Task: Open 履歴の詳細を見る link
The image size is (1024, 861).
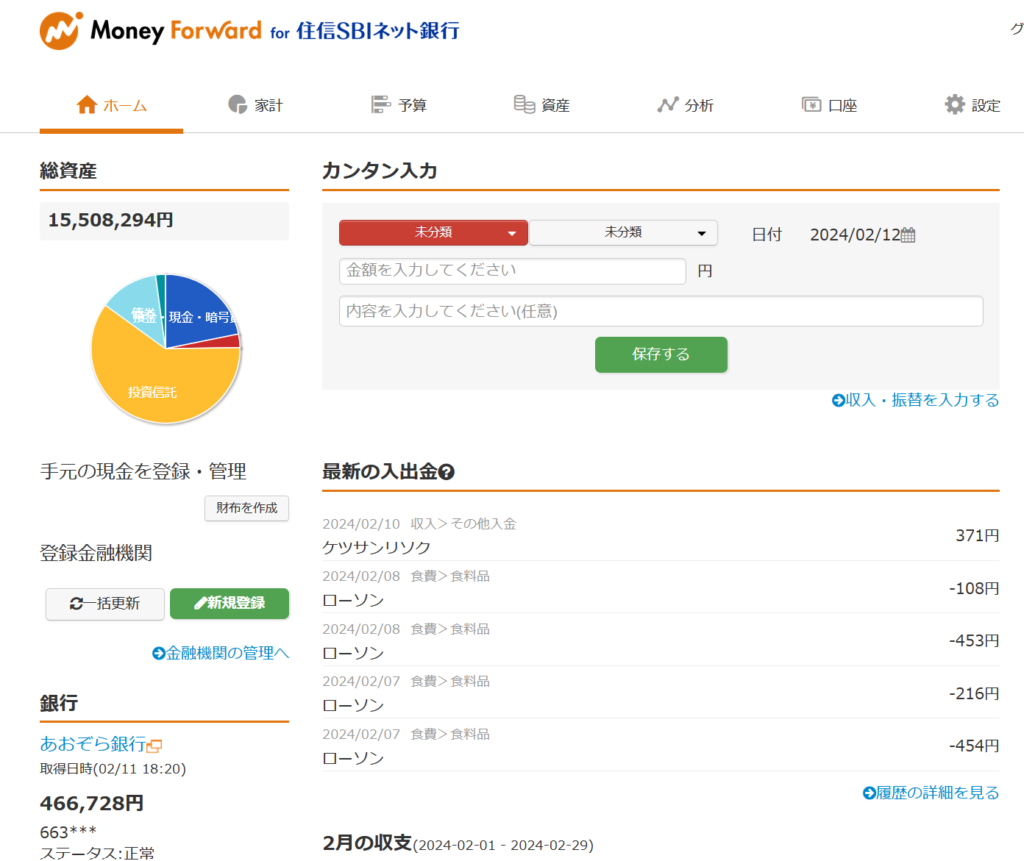Action: (x=930, y=791)
